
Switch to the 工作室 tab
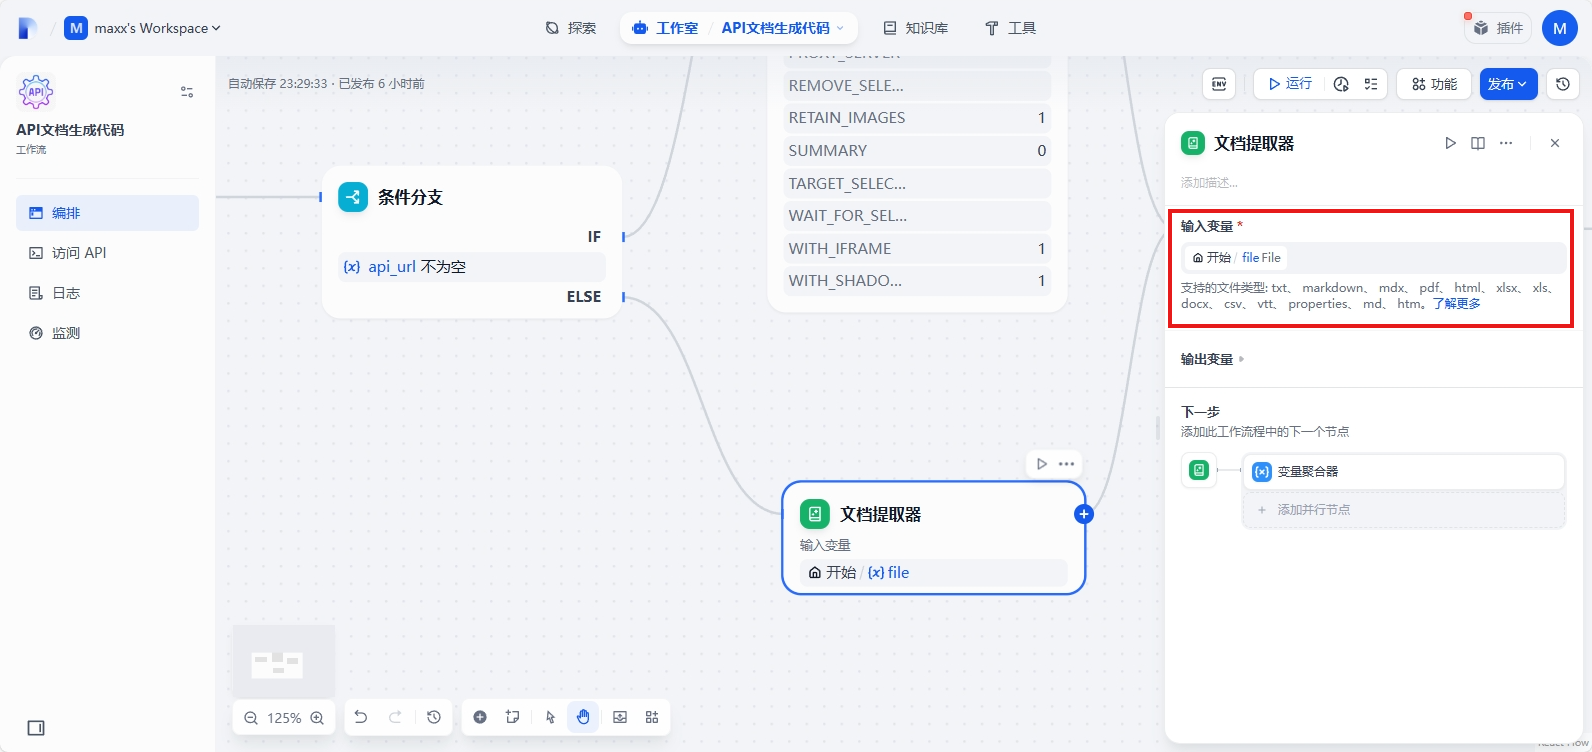pos(666,28)
